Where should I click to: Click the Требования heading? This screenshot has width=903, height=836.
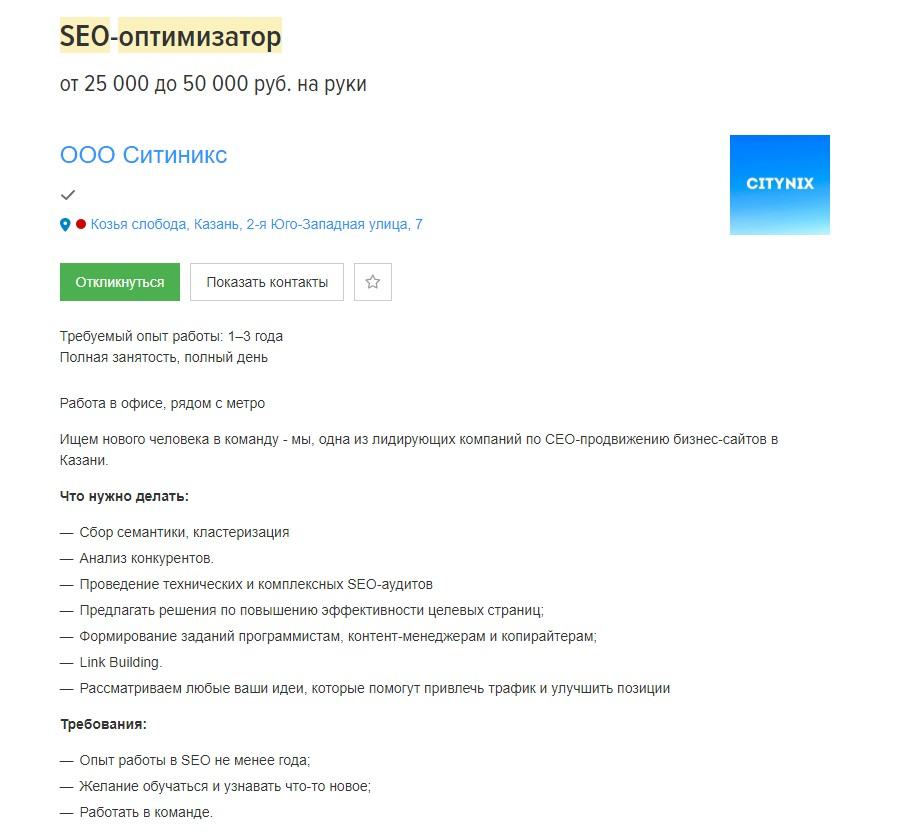click(x=103, y=724)
